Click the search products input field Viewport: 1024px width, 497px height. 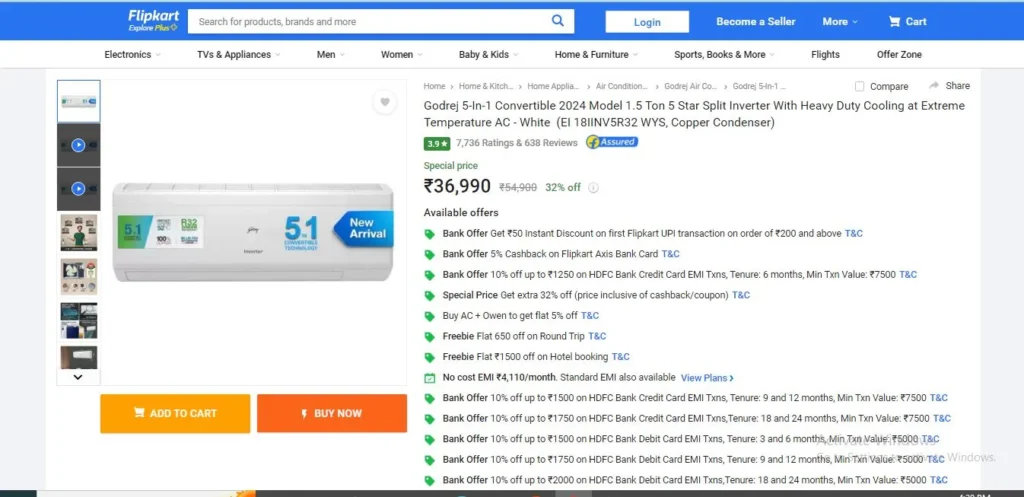pos(370,22)
